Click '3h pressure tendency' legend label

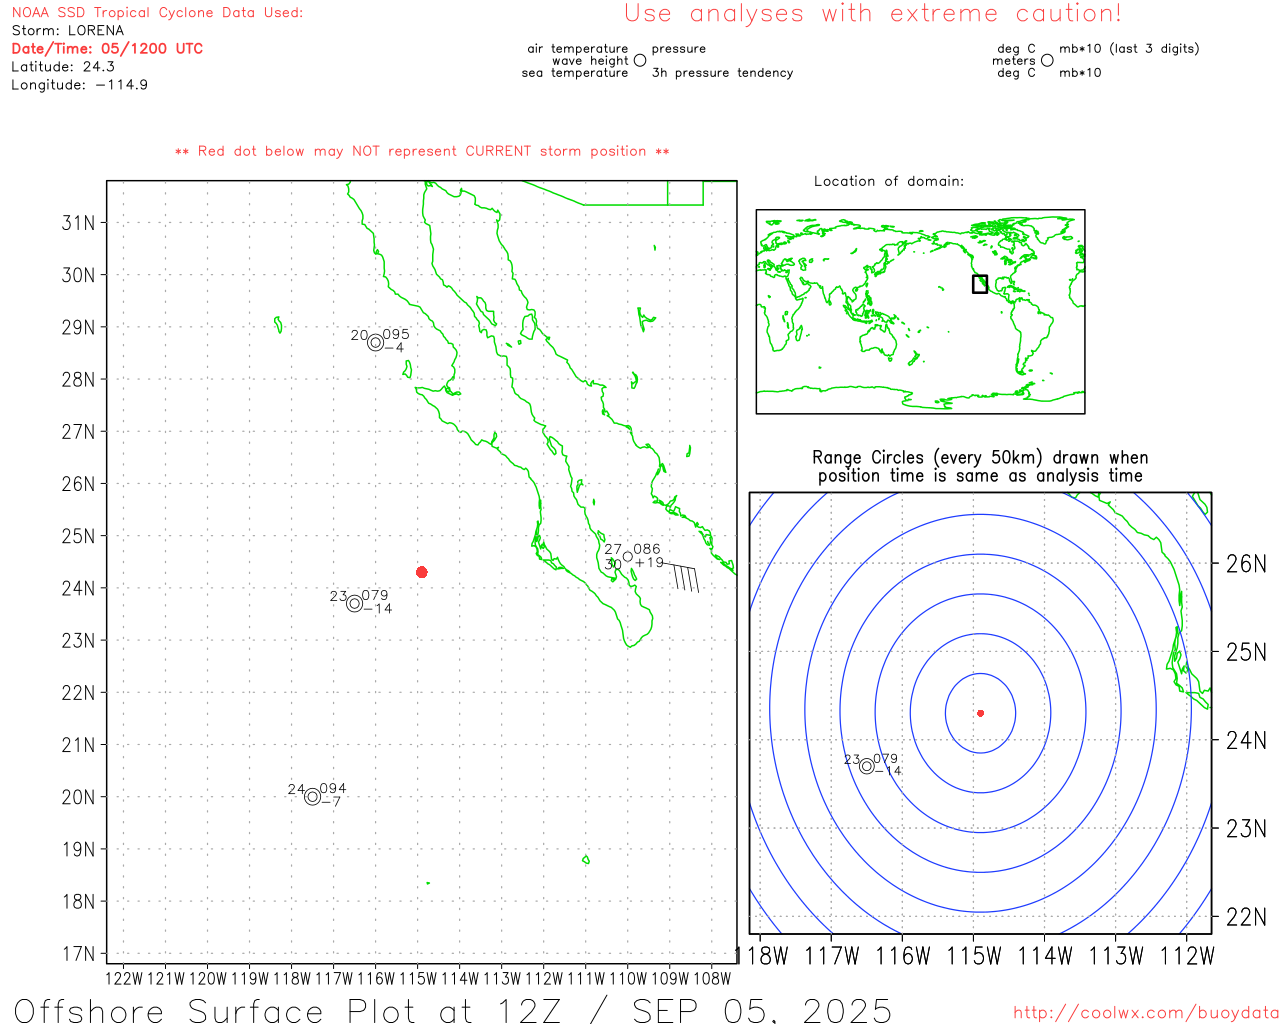pyautogui.click(x=723, y=73)
